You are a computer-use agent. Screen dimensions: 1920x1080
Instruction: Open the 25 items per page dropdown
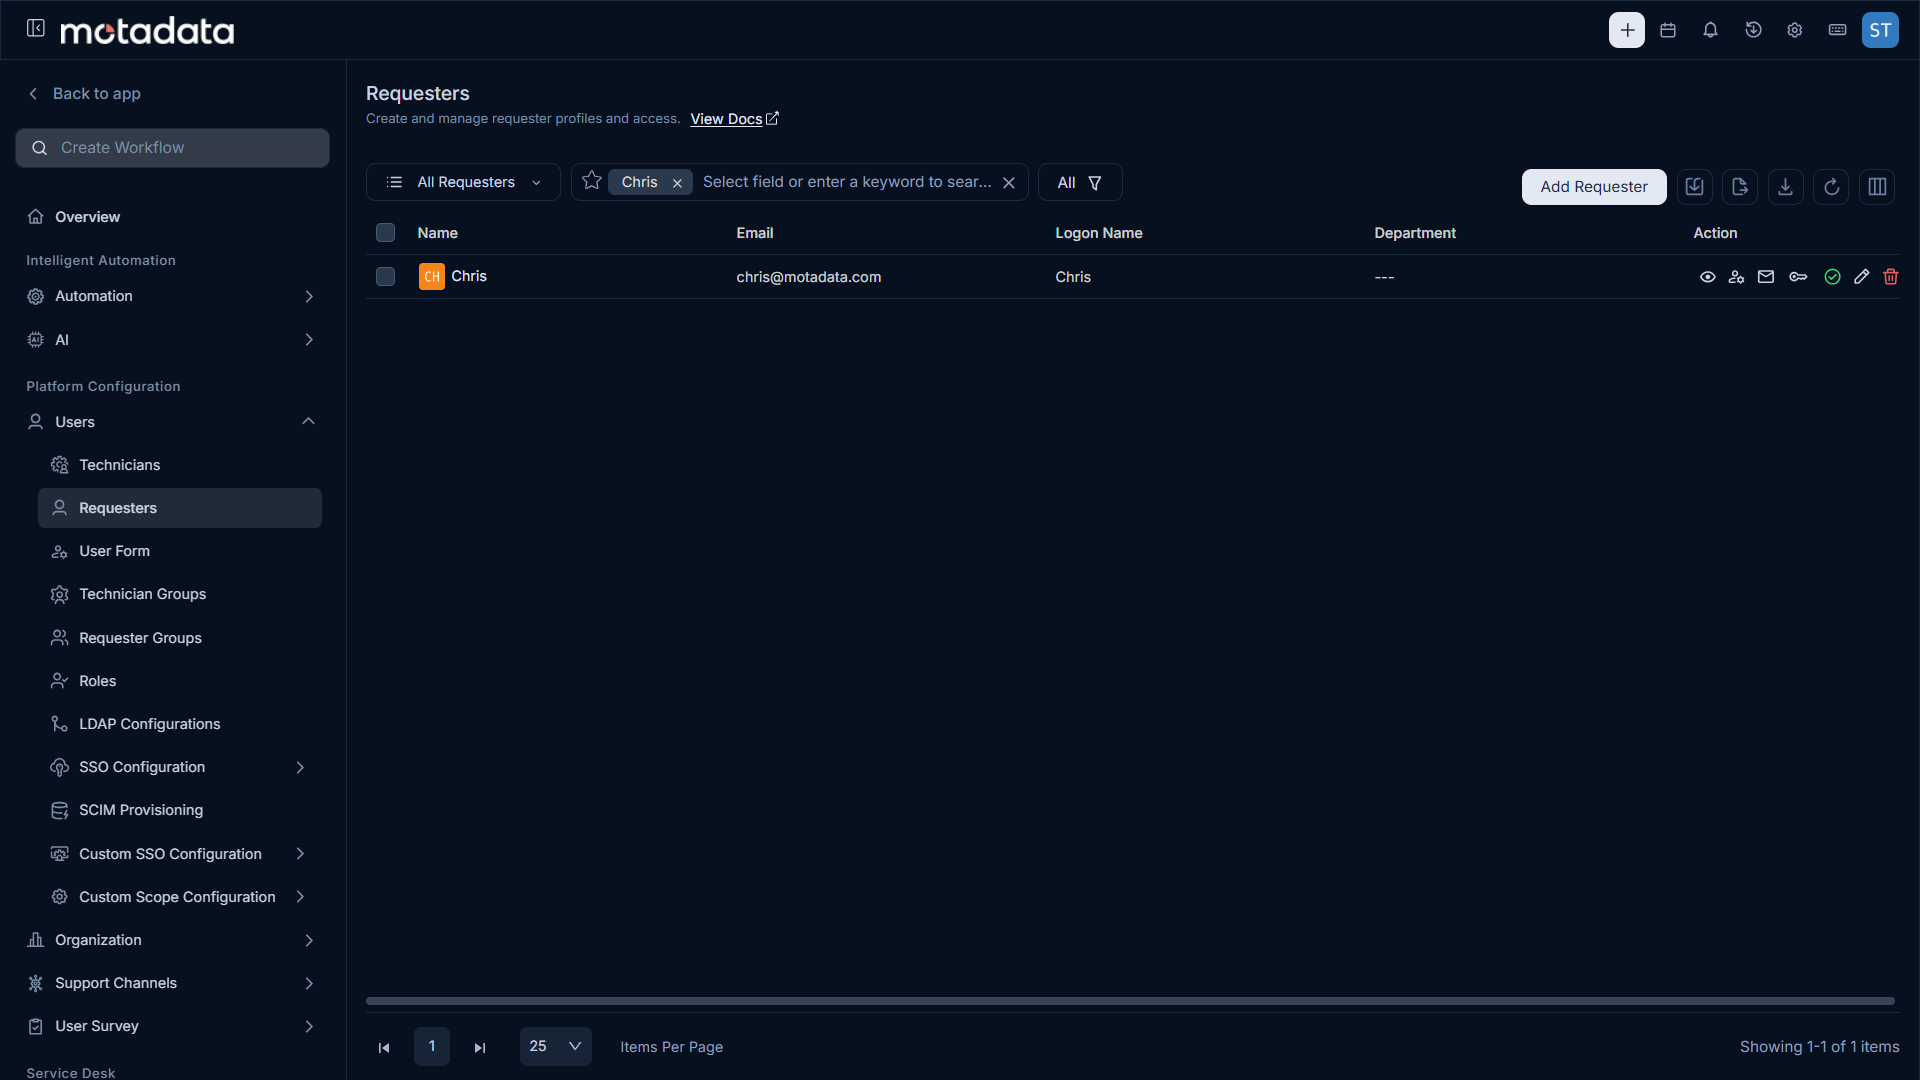point(555,1046)
